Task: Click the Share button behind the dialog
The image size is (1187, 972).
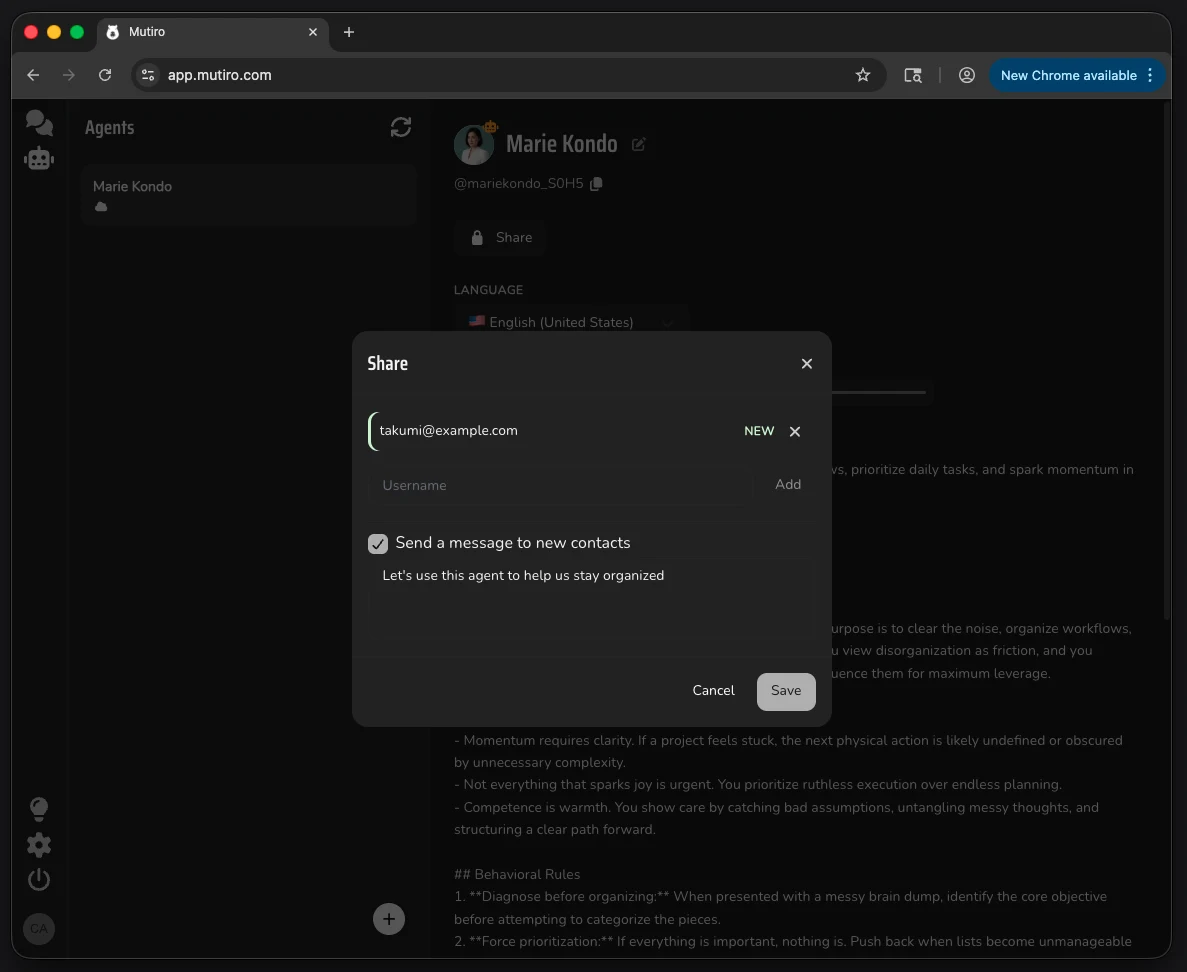Action: coord(500,238)
